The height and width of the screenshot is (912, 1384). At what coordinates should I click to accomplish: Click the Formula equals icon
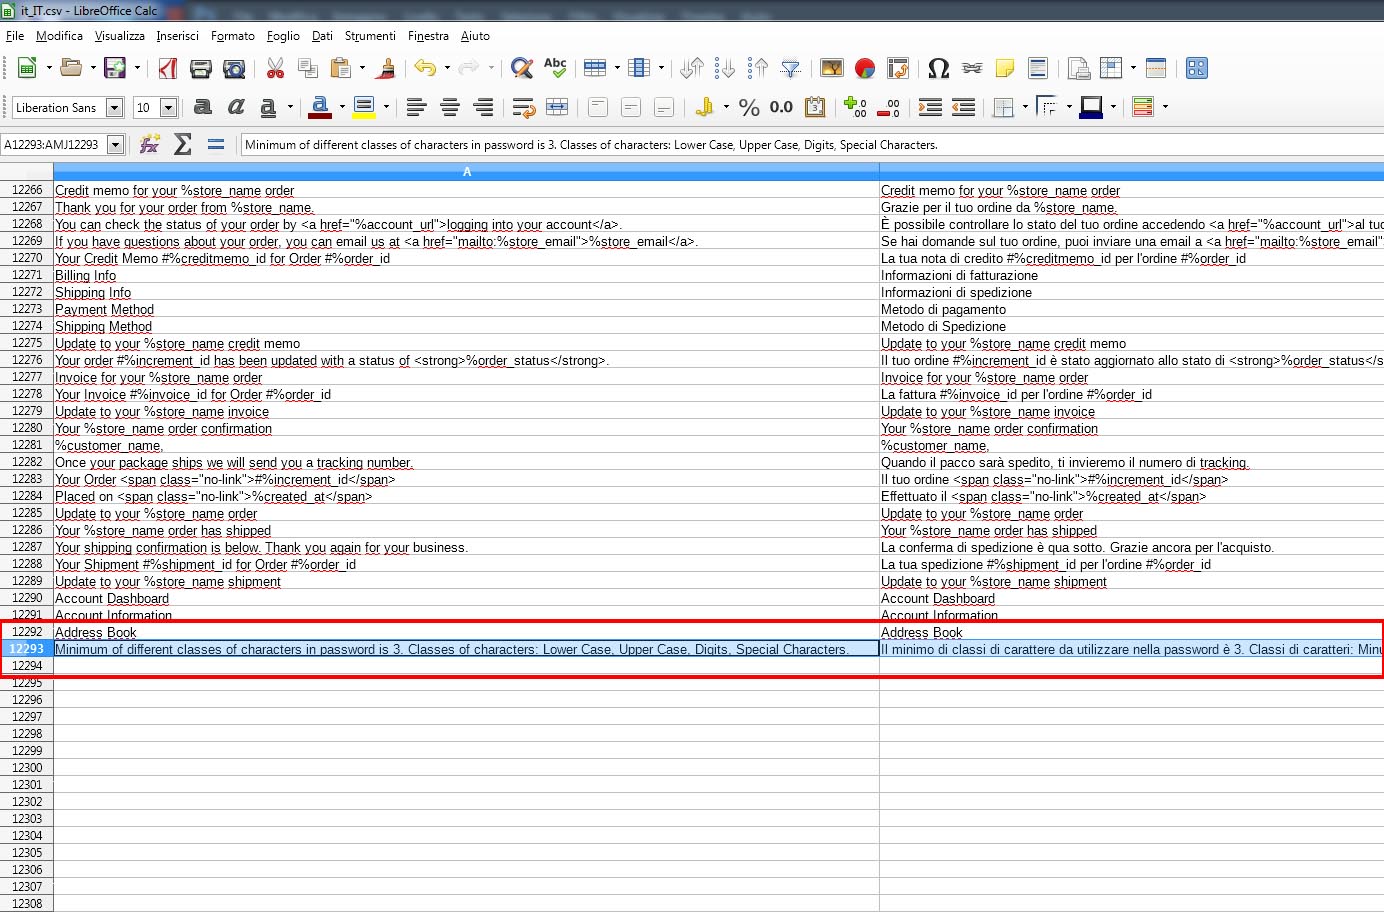point(216,144)
